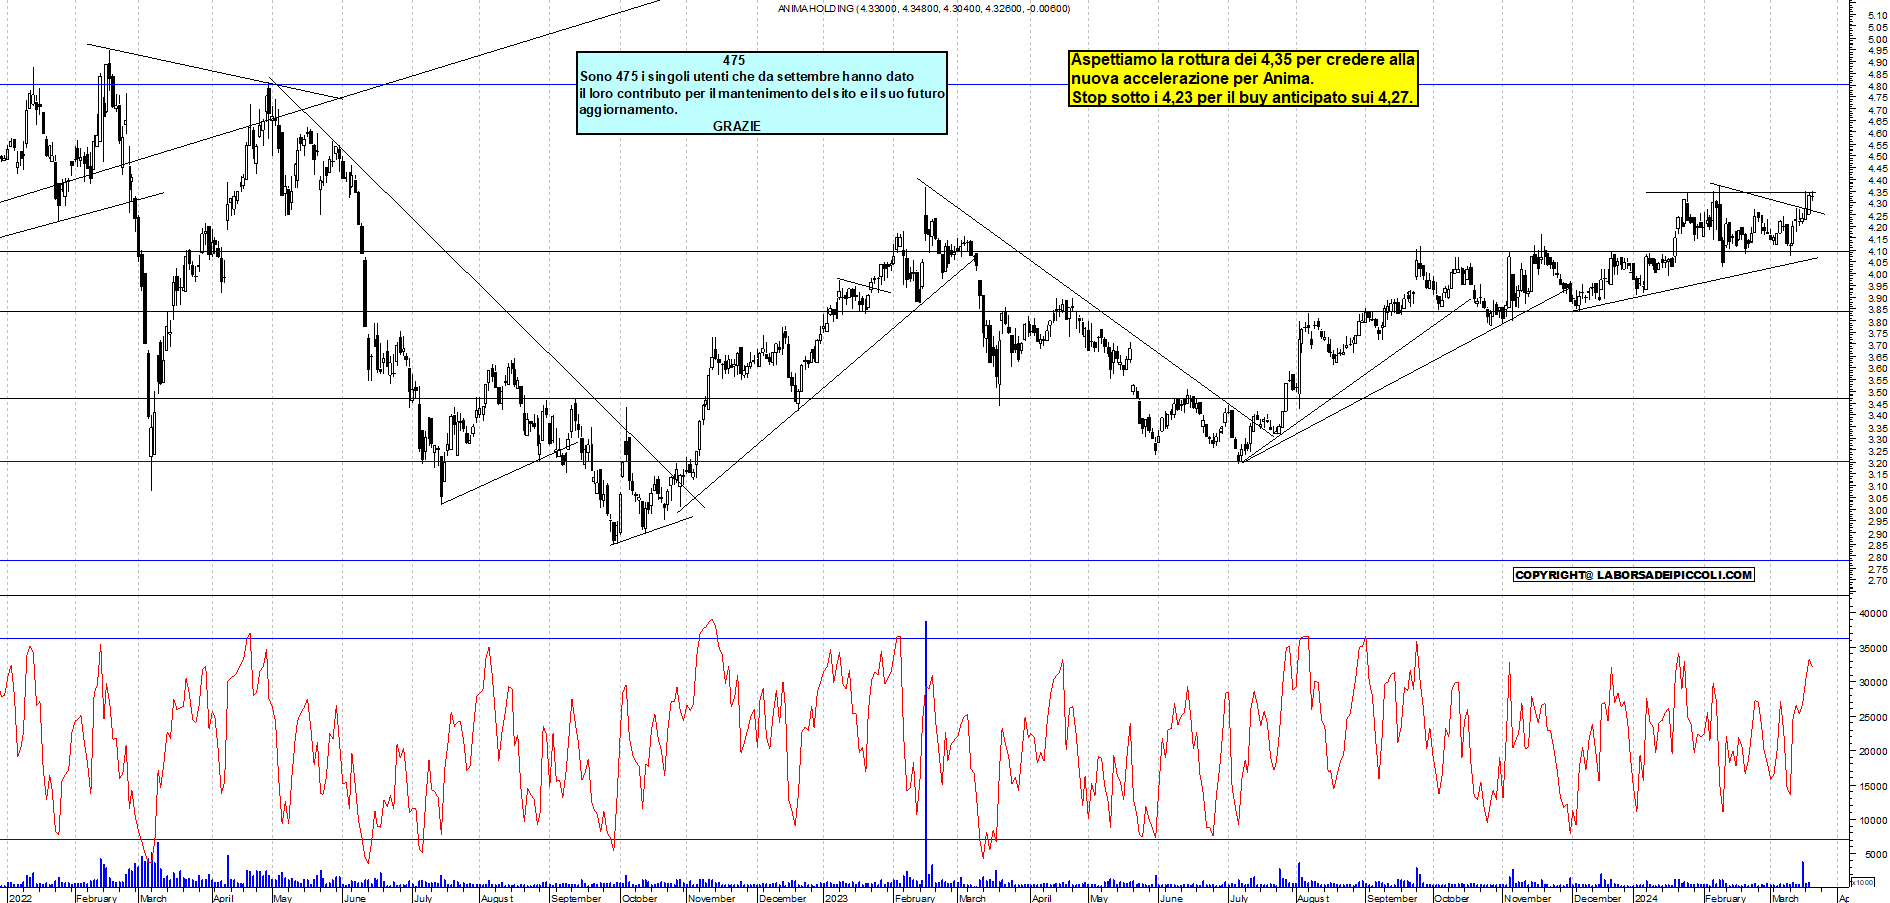Click the line starting 'Sono 475 i singoli utenti'

pyautogui.click(x=747, y=76)
